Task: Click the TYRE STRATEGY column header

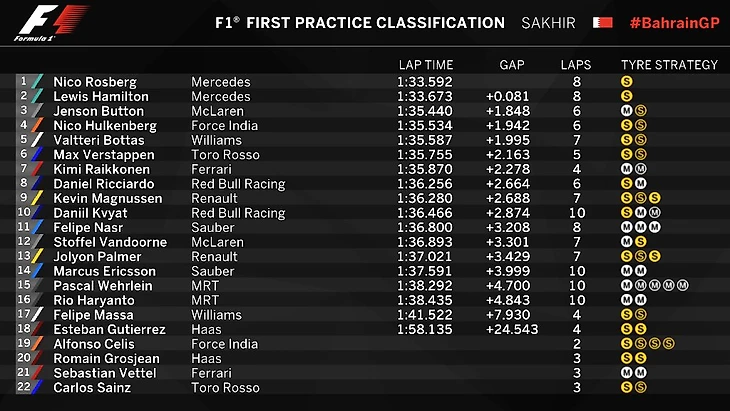Action: coord(669,65)
